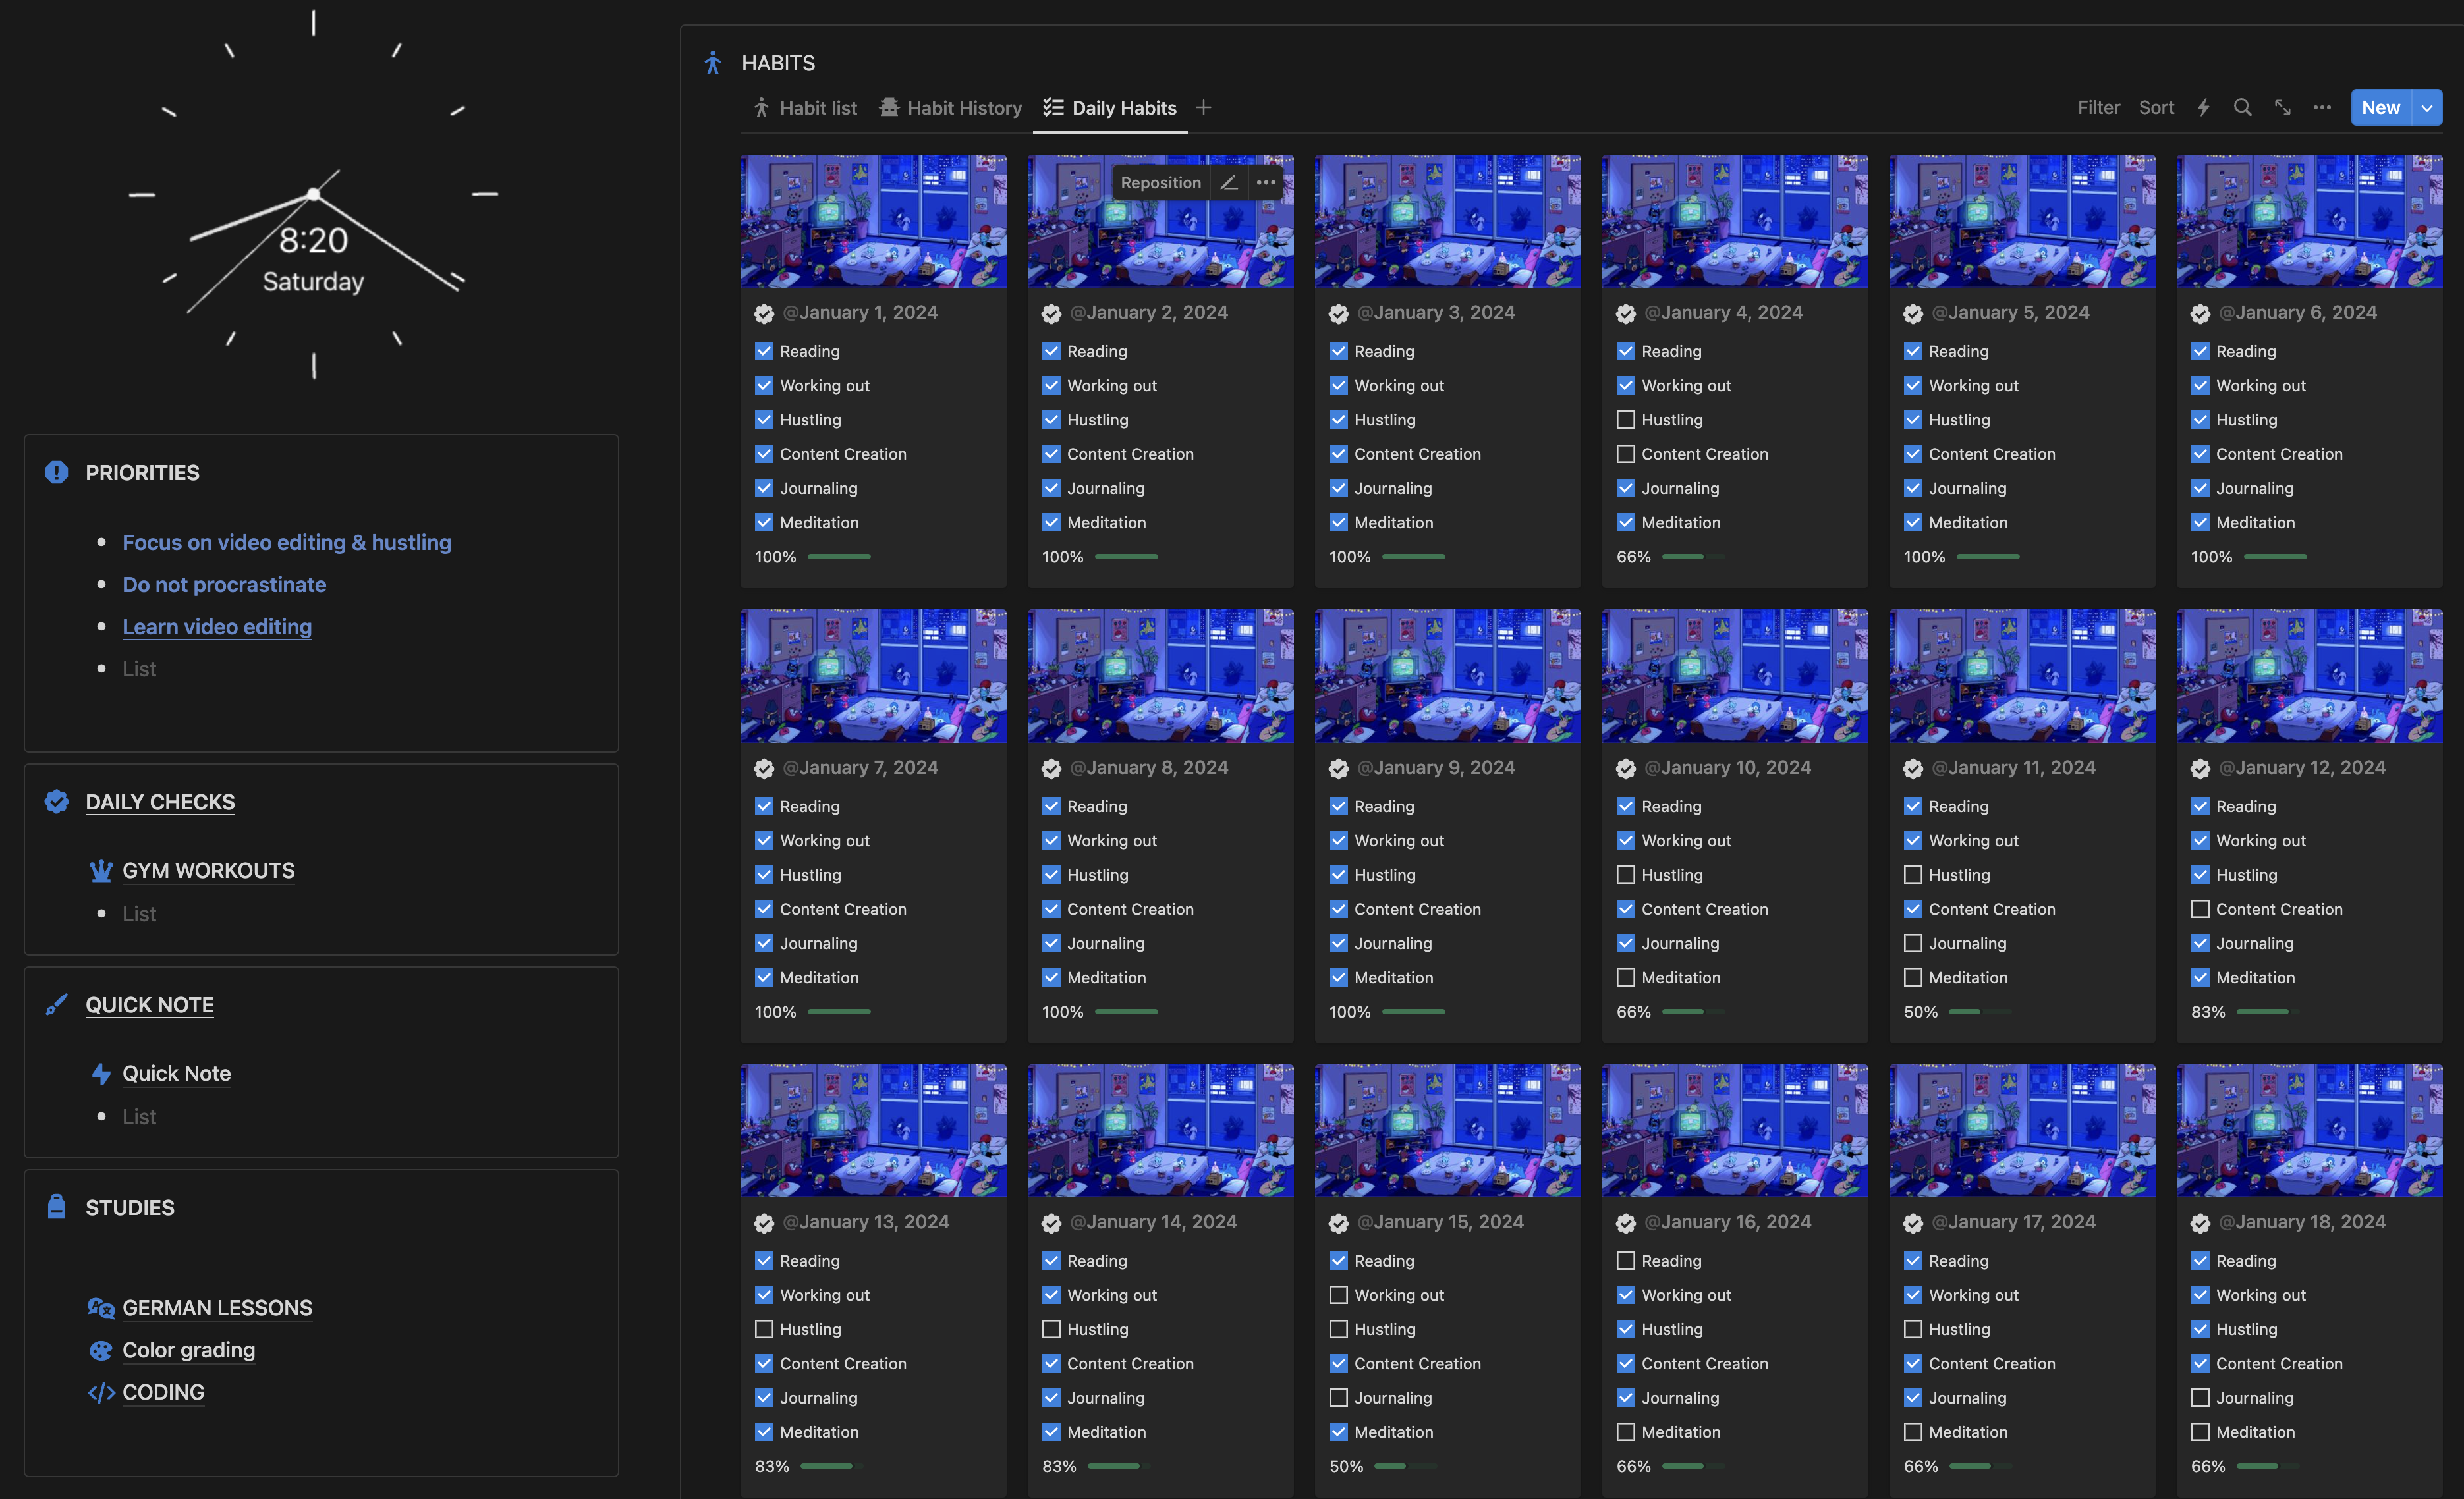Open the Filter options
The height and width of the screenshot is (1499, 2464).
(2098, 107)
